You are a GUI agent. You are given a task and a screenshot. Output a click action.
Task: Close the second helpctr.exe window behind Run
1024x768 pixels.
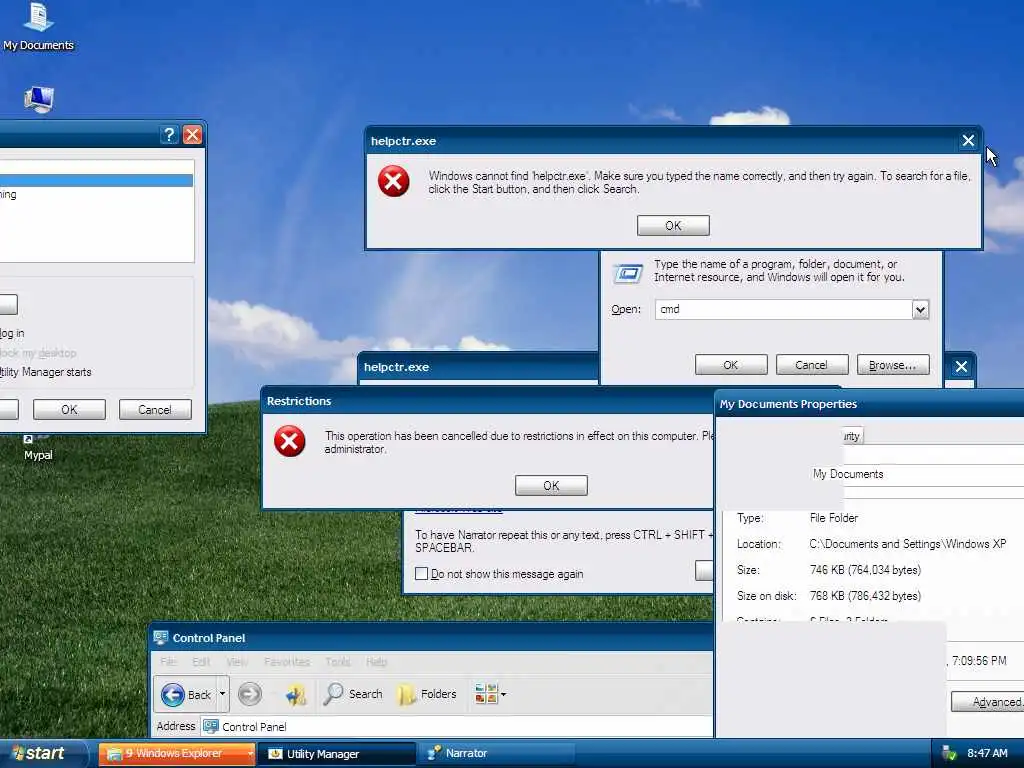click(961, 367)
